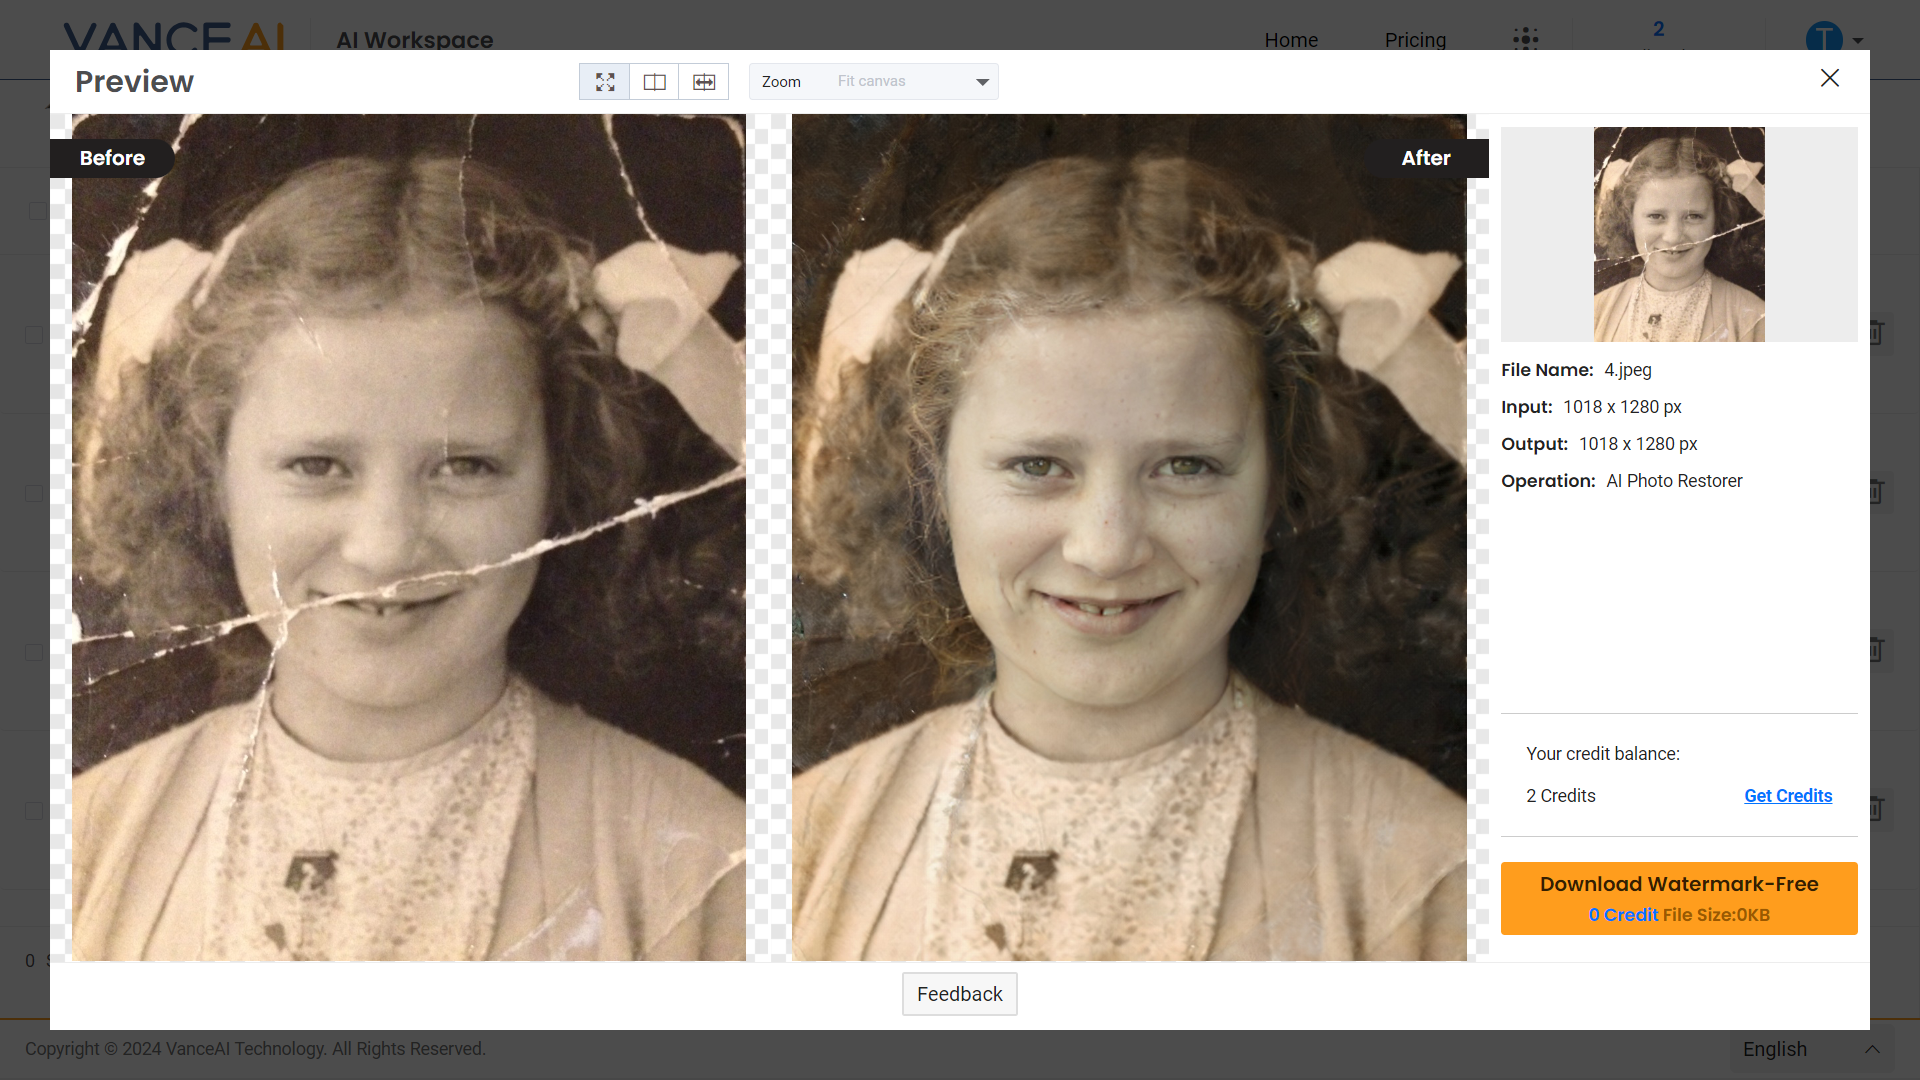The width and height of the screenshot is (1920, 1080).
Task: Click the 4.jpeg thumbnail preview
Action: click(x=1679, y=234)
